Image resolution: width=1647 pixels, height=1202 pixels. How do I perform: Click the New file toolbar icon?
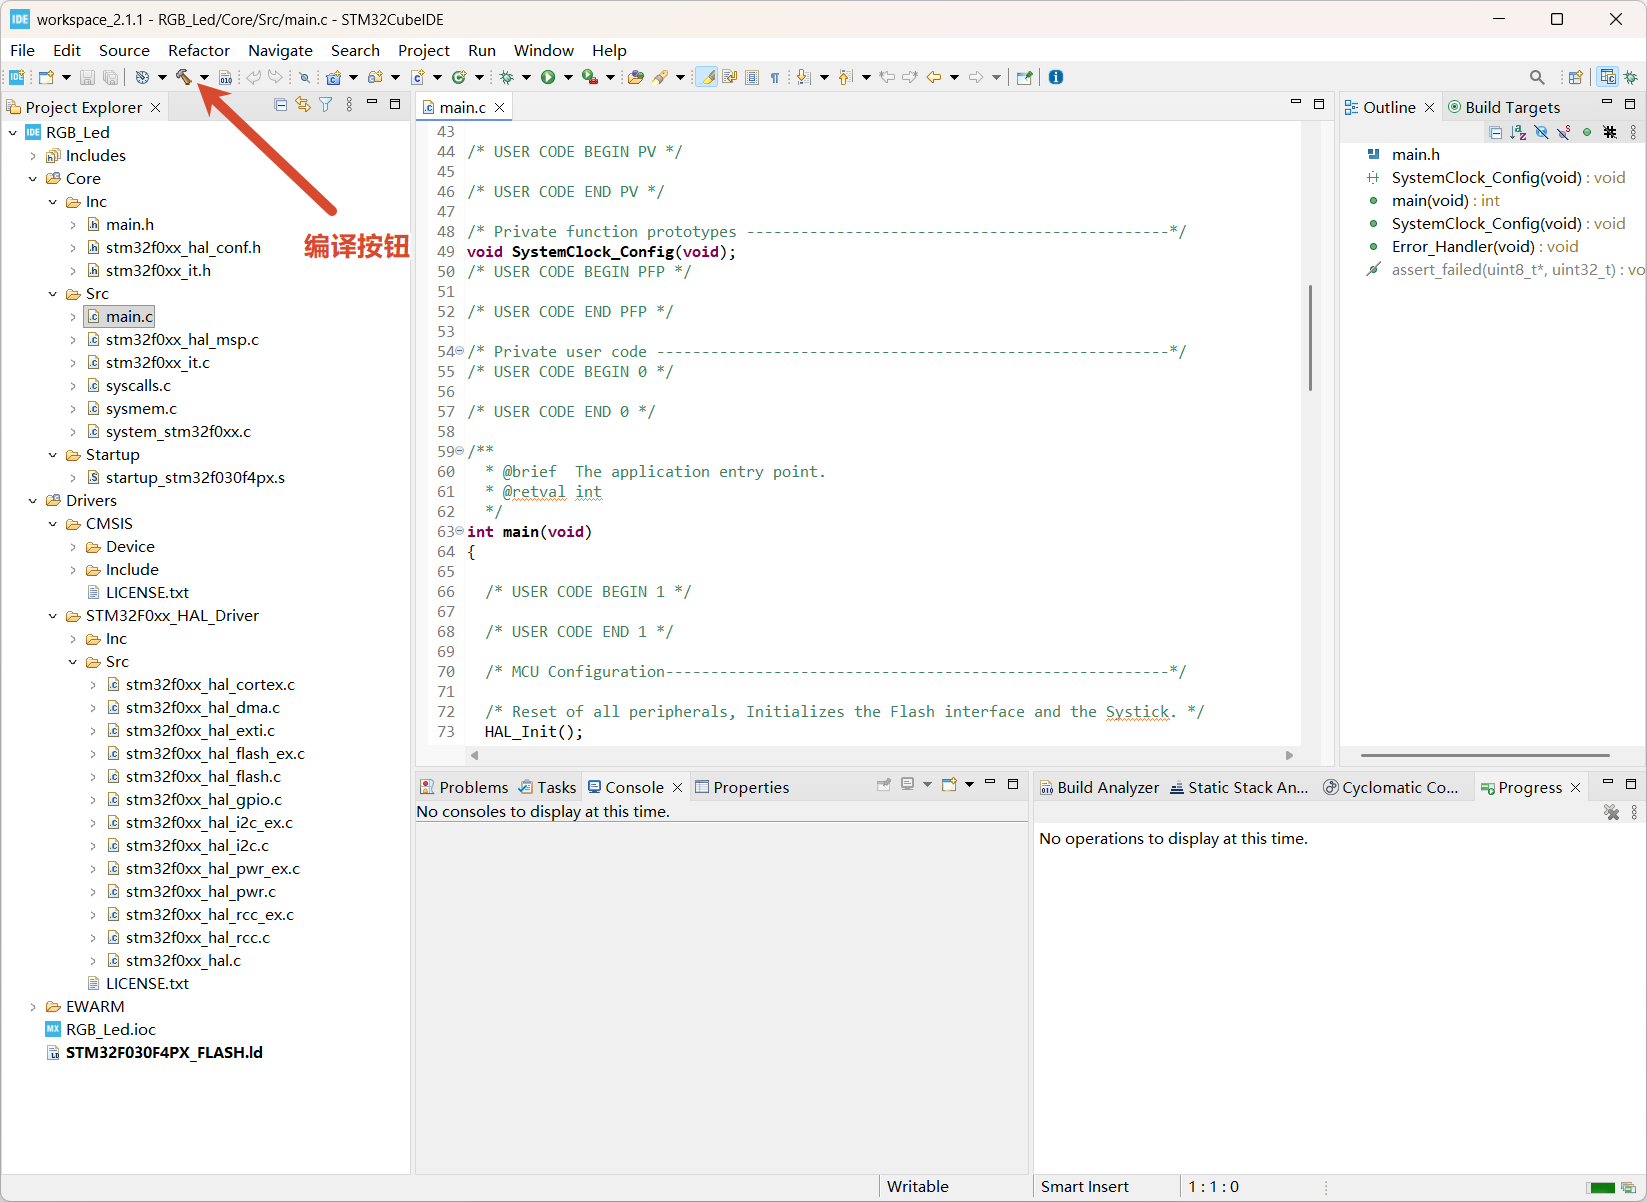(x=46, y=77)
